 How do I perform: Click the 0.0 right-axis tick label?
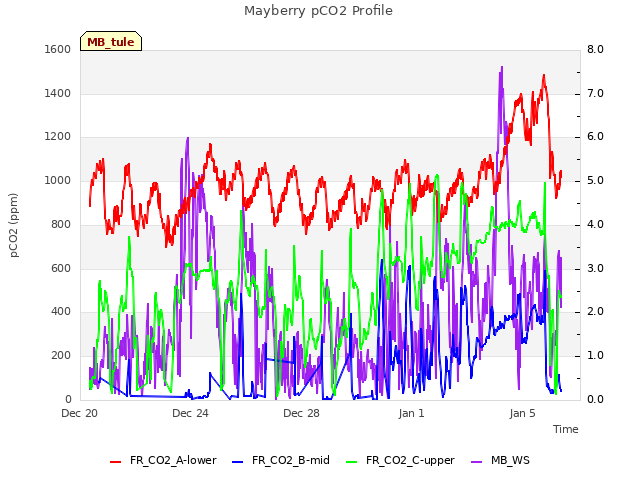(595, 399)
